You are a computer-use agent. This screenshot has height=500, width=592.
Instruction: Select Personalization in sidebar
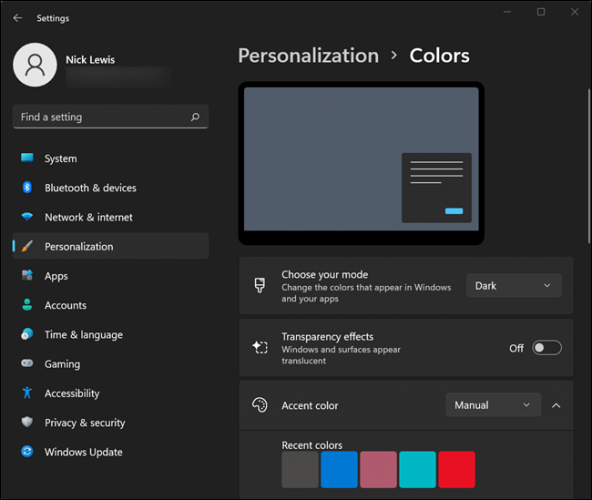pyautogui.click(x=111, y=246)
